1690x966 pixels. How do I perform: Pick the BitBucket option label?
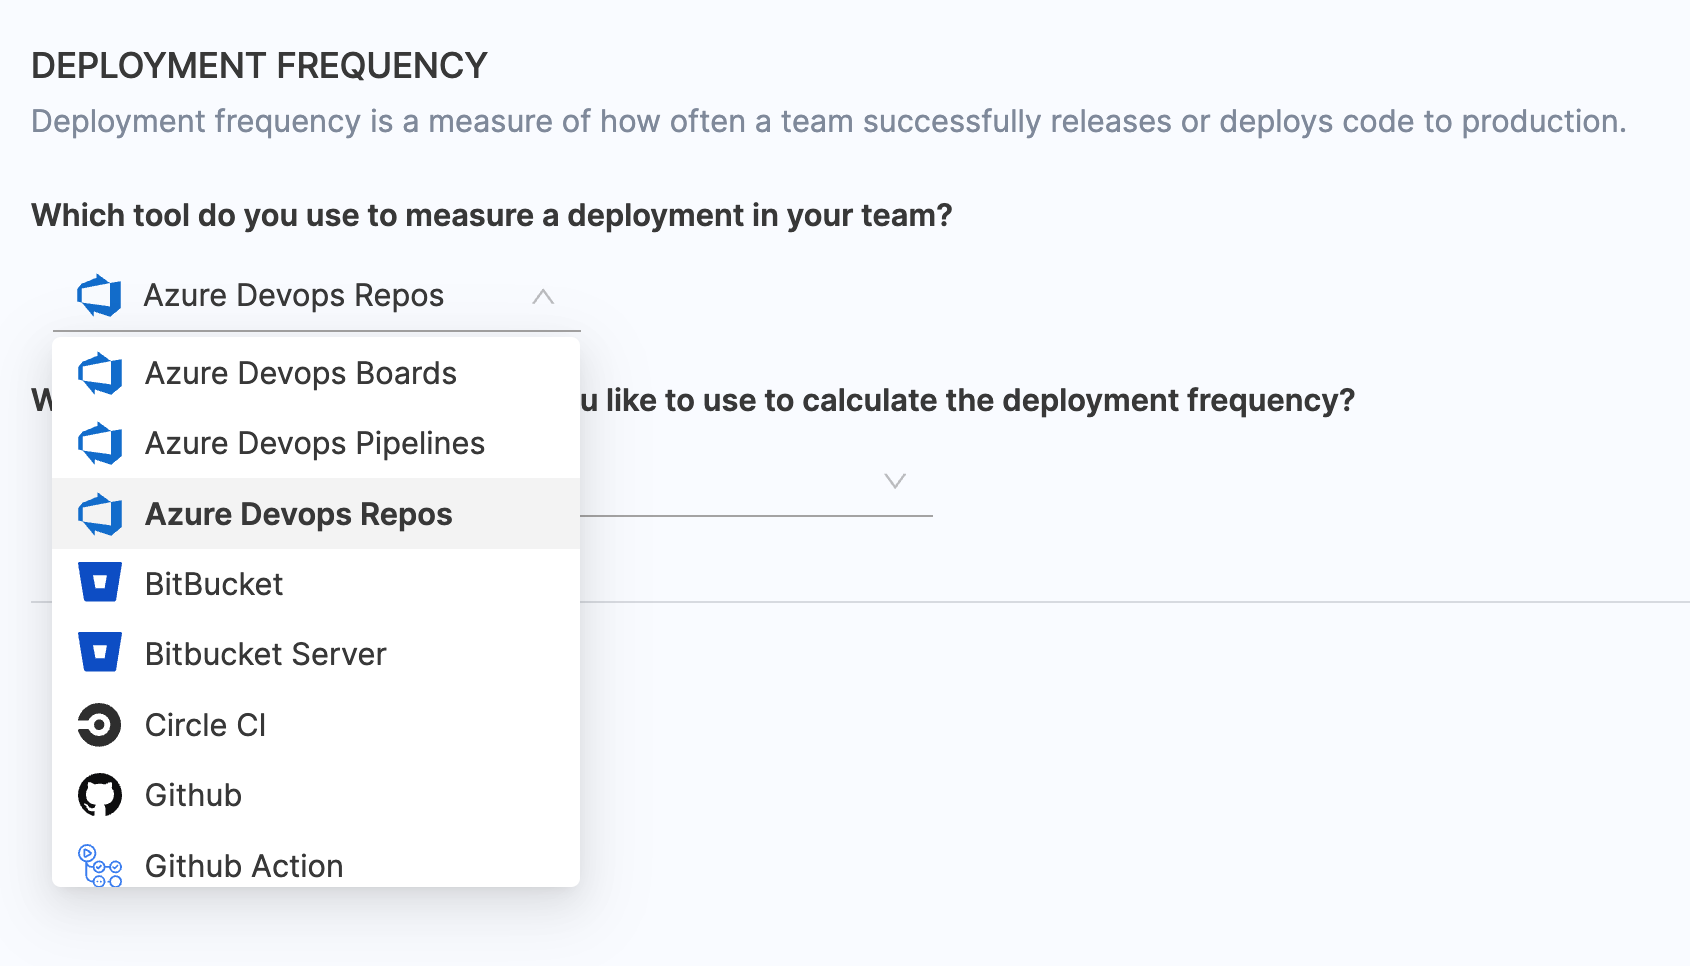[214, 584]
